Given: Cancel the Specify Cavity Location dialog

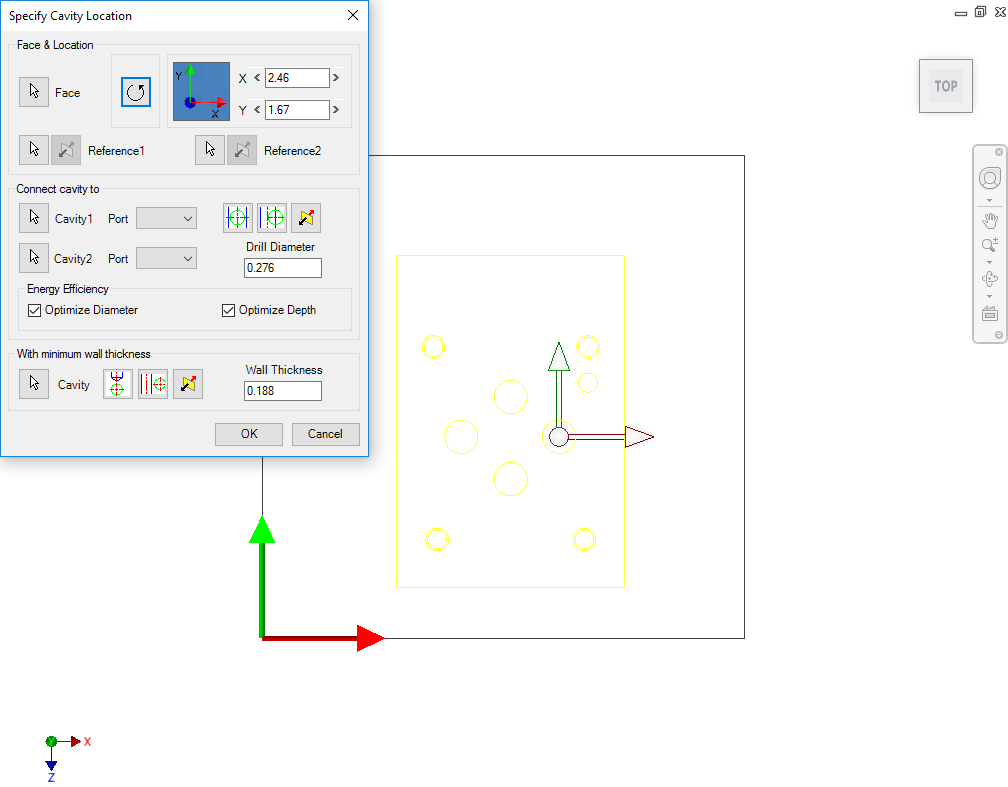Looking at the screenshot, I should click(x=325, y=434).
